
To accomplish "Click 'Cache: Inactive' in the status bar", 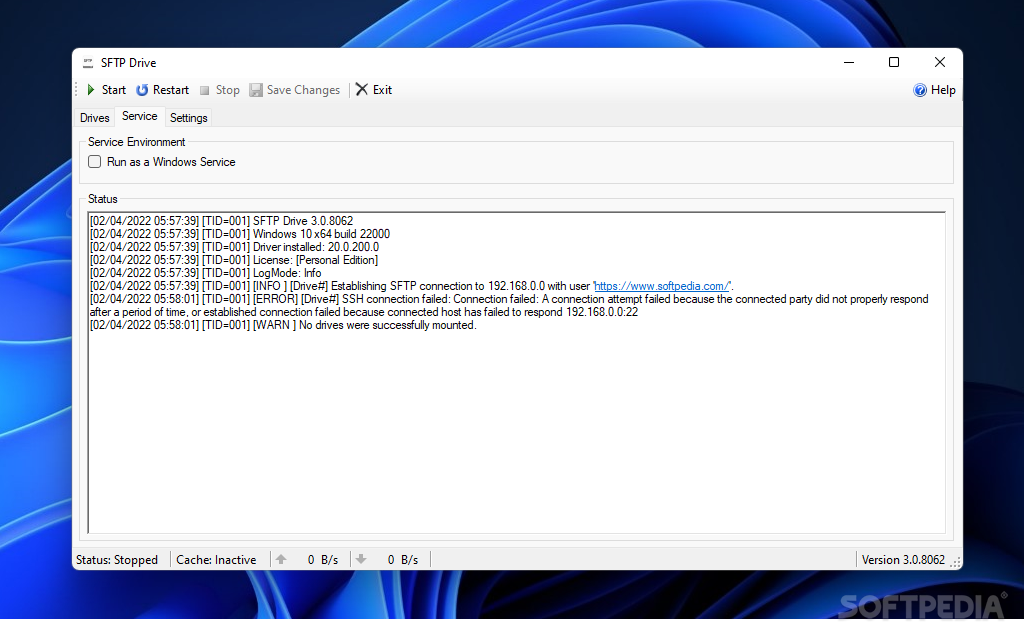I will [x=216, y=560].
